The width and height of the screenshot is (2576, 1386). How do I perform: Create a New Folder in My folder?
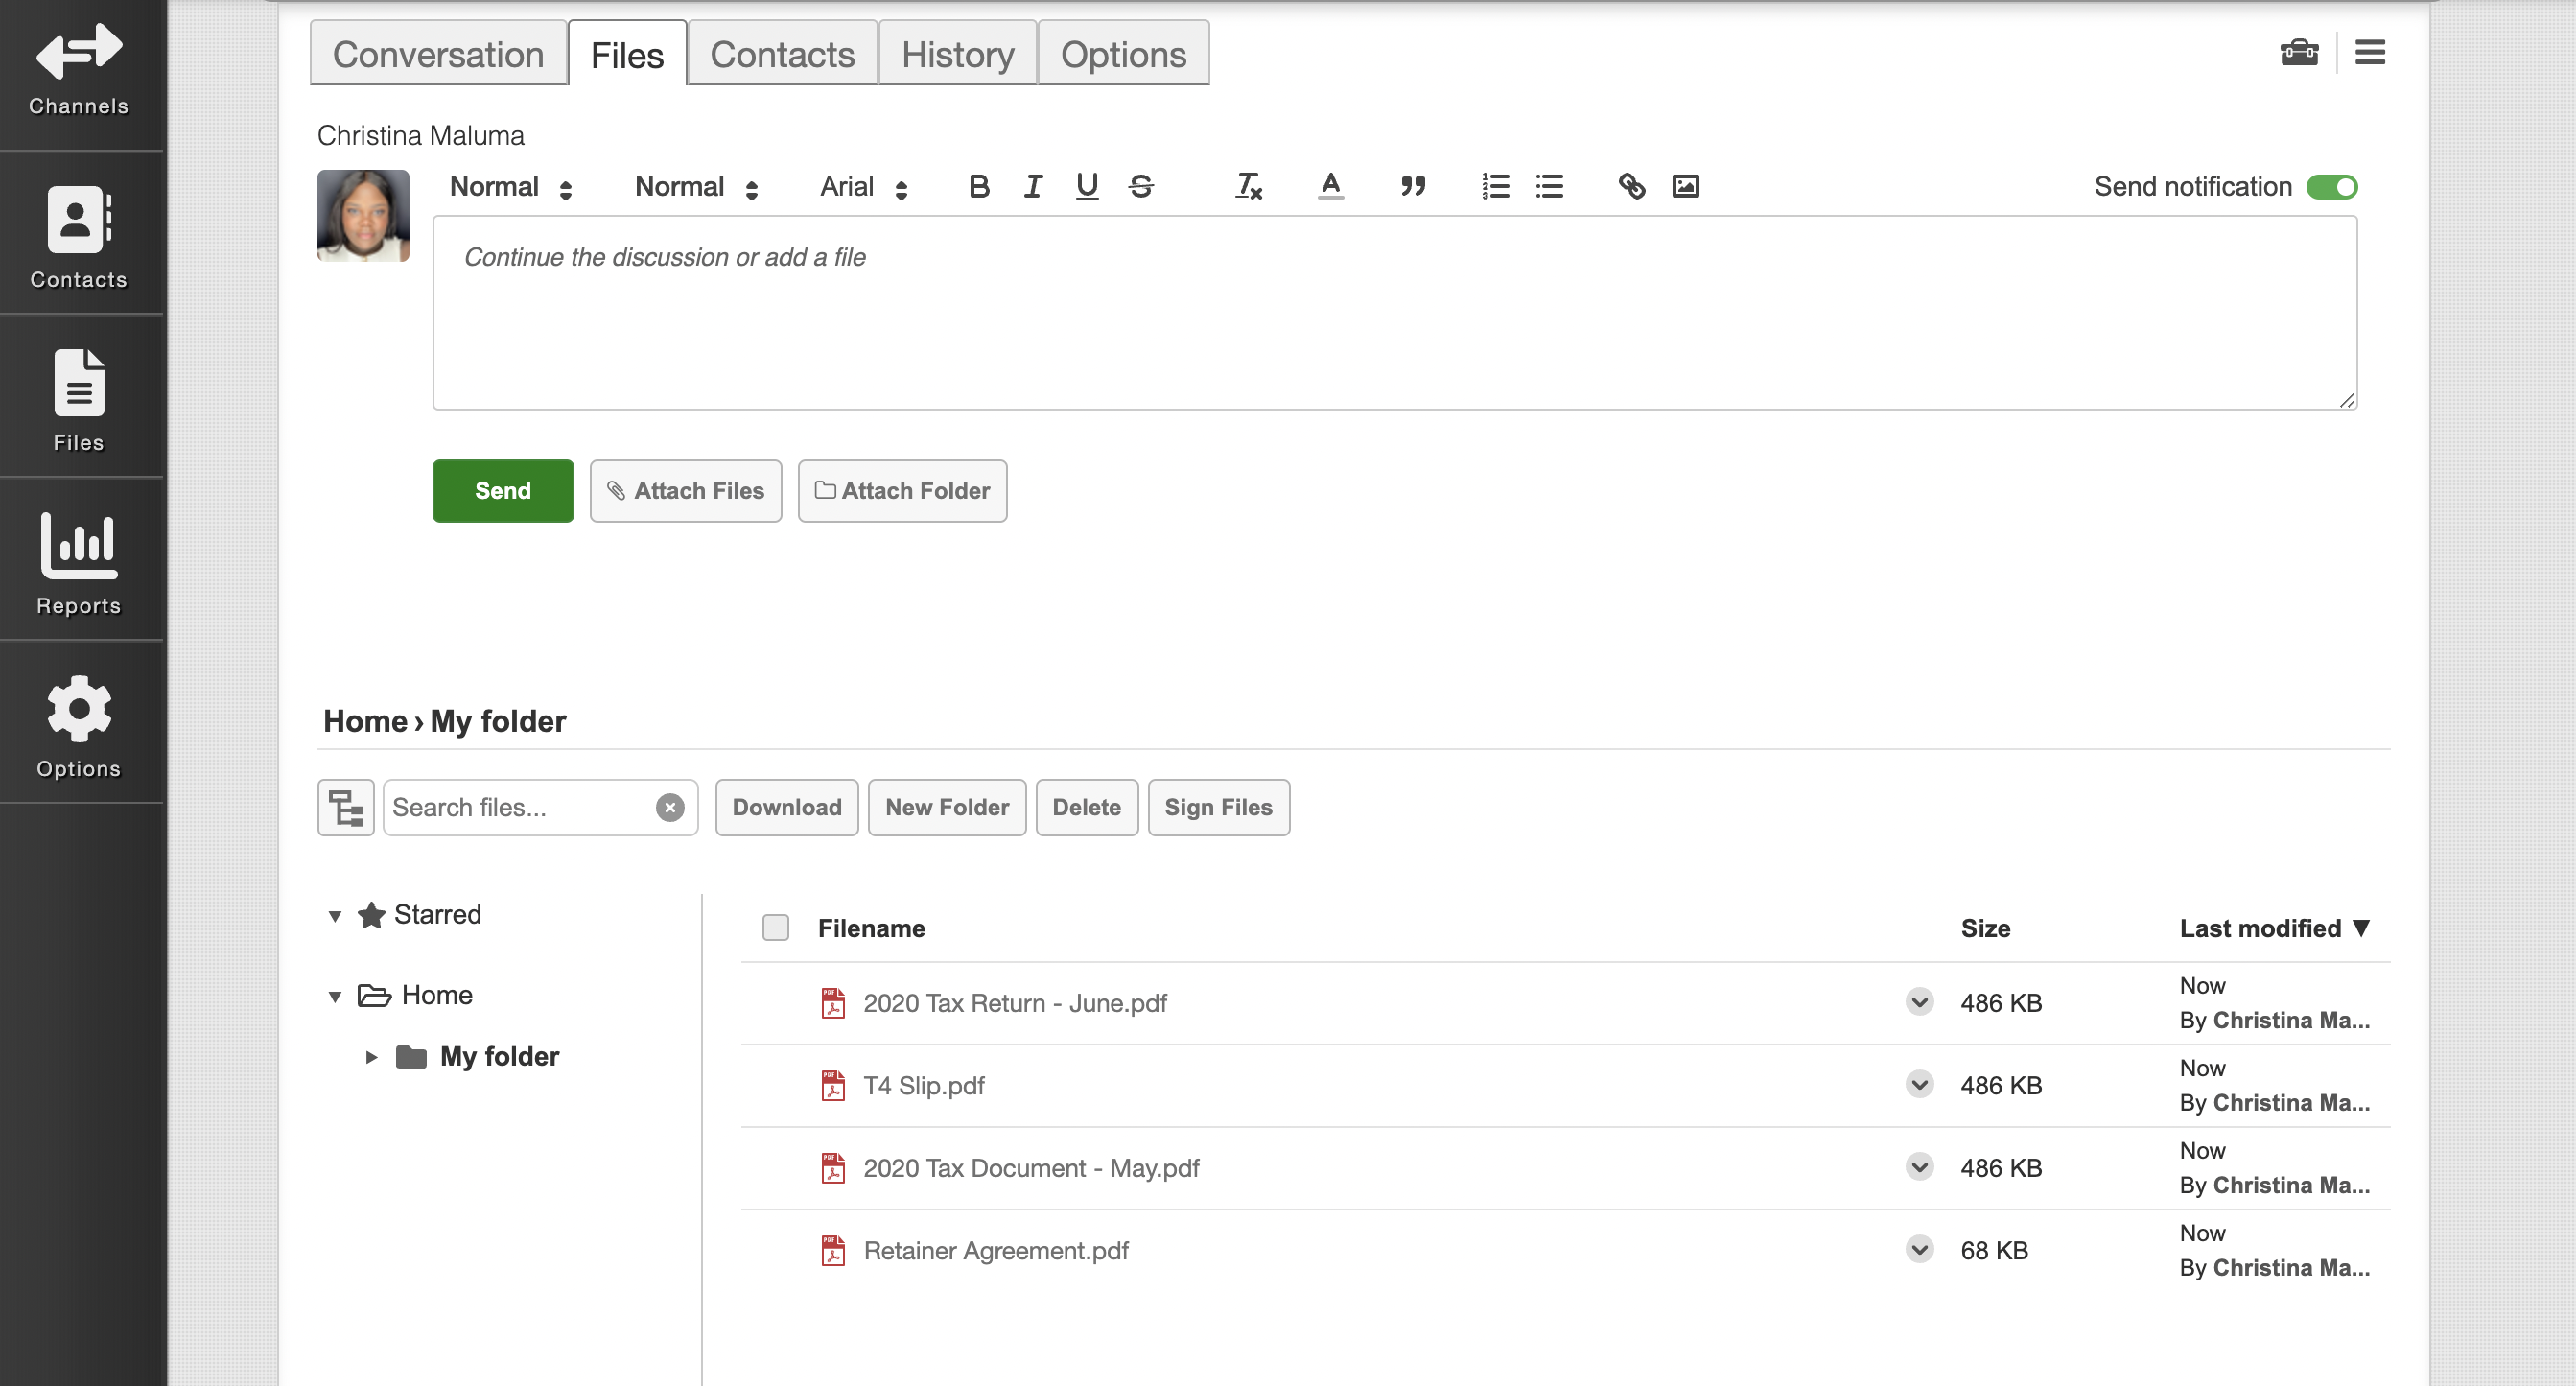(x=946, y=807)
